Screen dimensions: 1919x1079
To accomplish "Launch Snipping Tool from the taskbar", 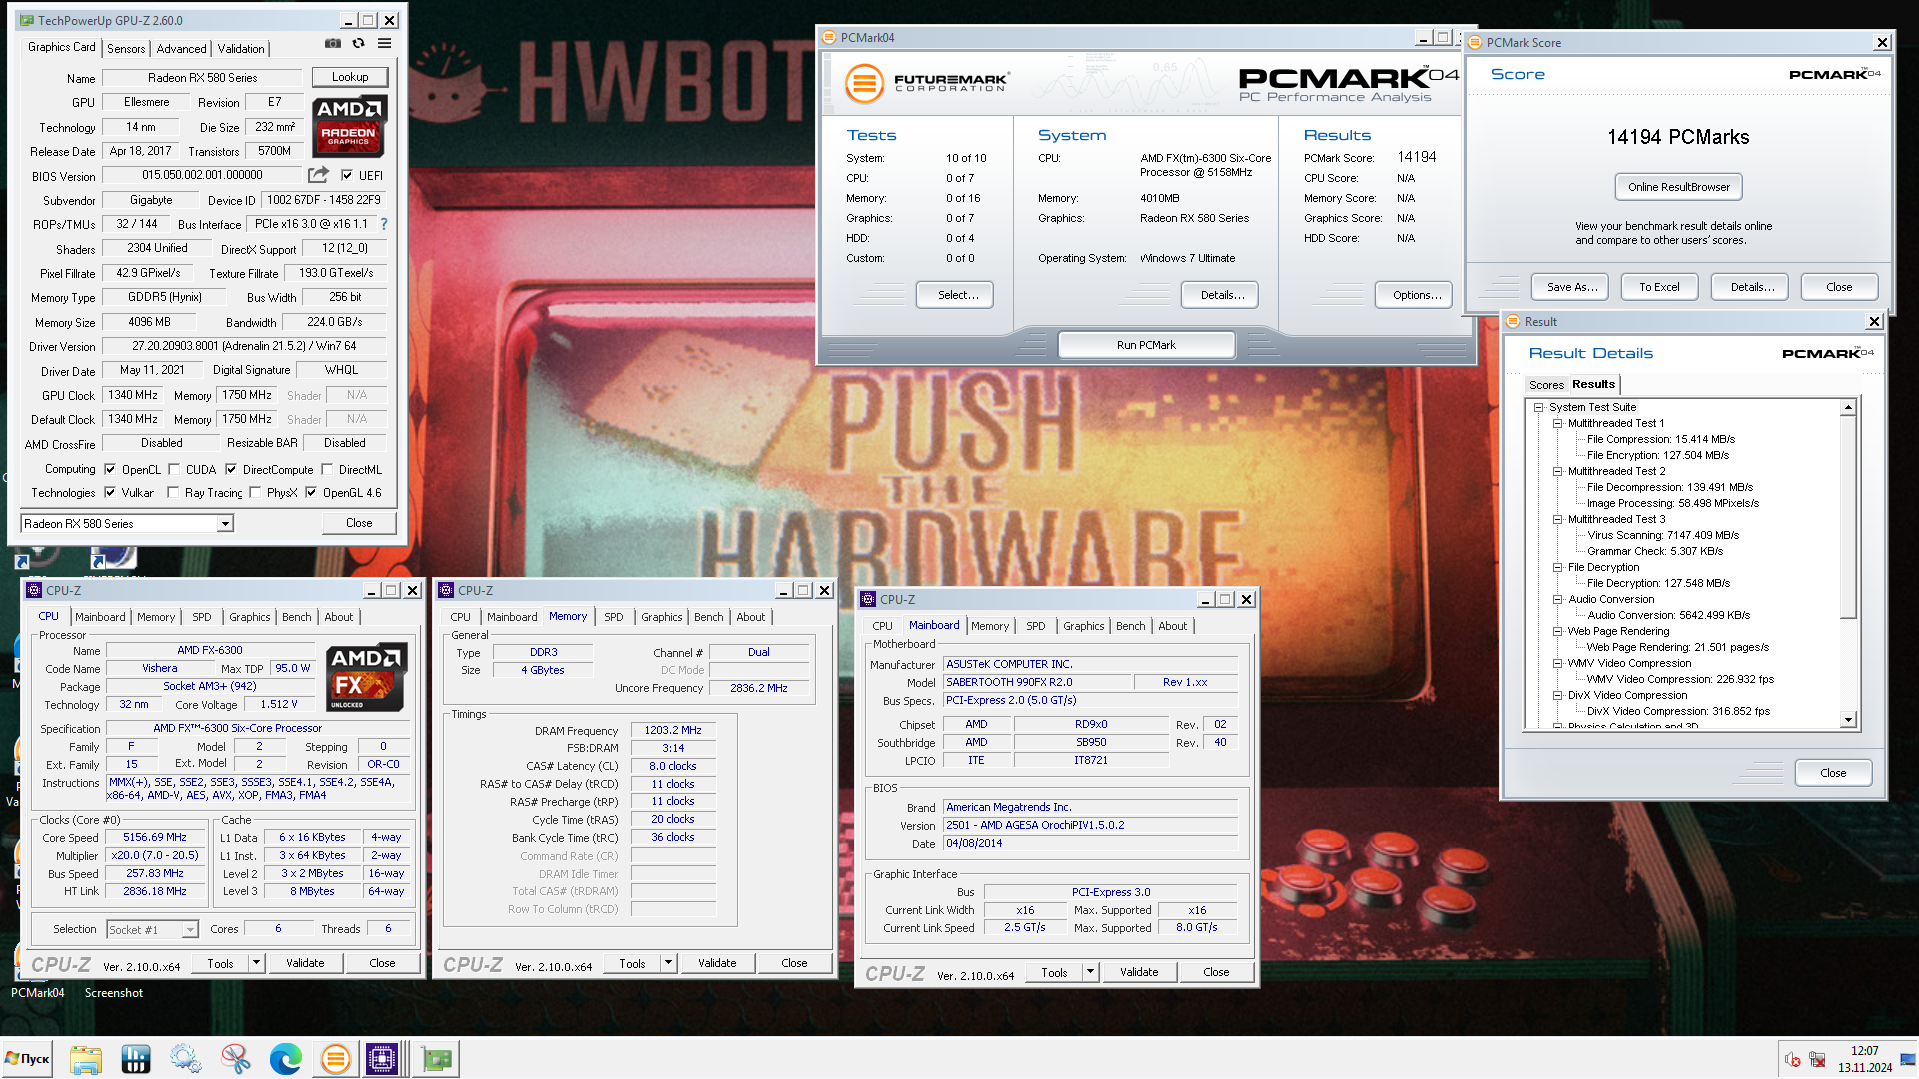I will (x=236, y=1059).
